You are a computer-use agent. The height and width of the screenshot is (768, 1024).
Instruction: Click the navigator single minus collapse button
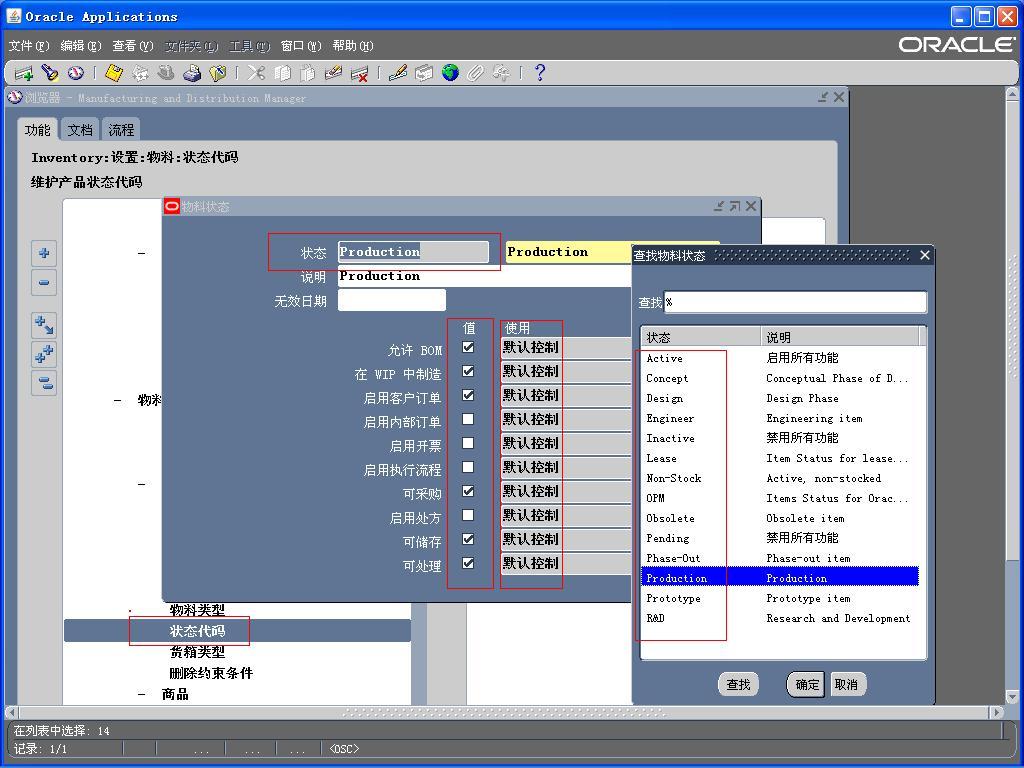[x=44, y=282]
